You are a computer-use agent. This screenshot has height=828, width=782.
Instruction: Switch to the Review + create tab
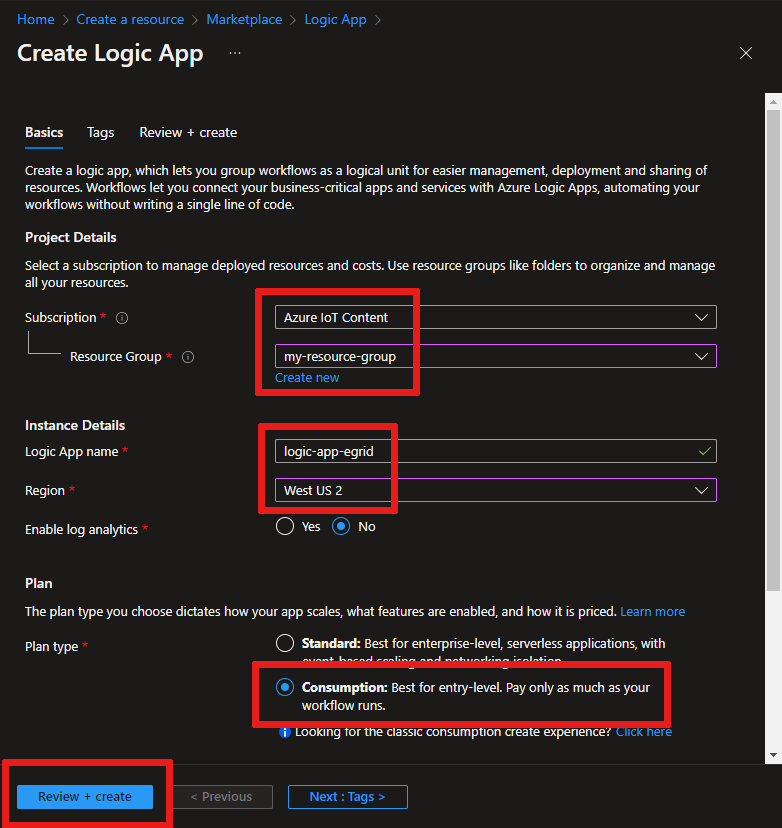point(188,133)
